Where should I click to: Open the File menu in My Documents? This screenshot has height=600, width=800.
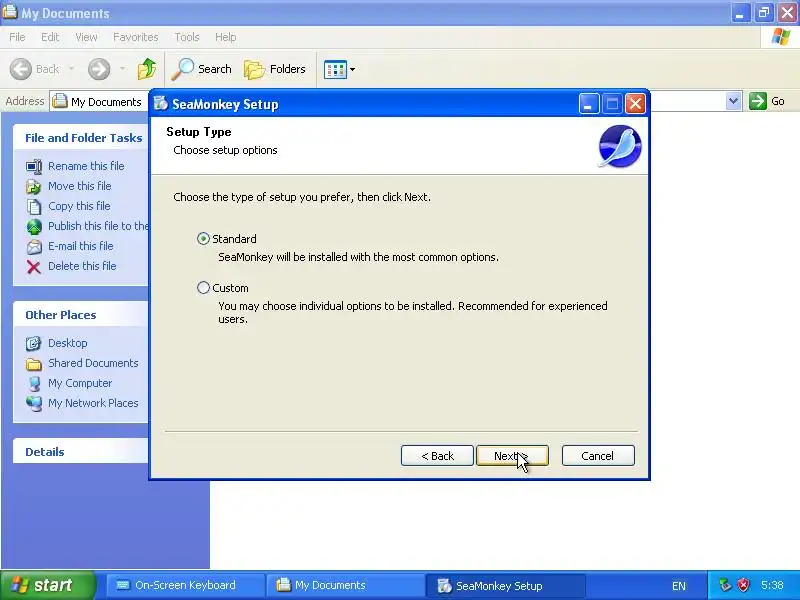pos(17,37)
